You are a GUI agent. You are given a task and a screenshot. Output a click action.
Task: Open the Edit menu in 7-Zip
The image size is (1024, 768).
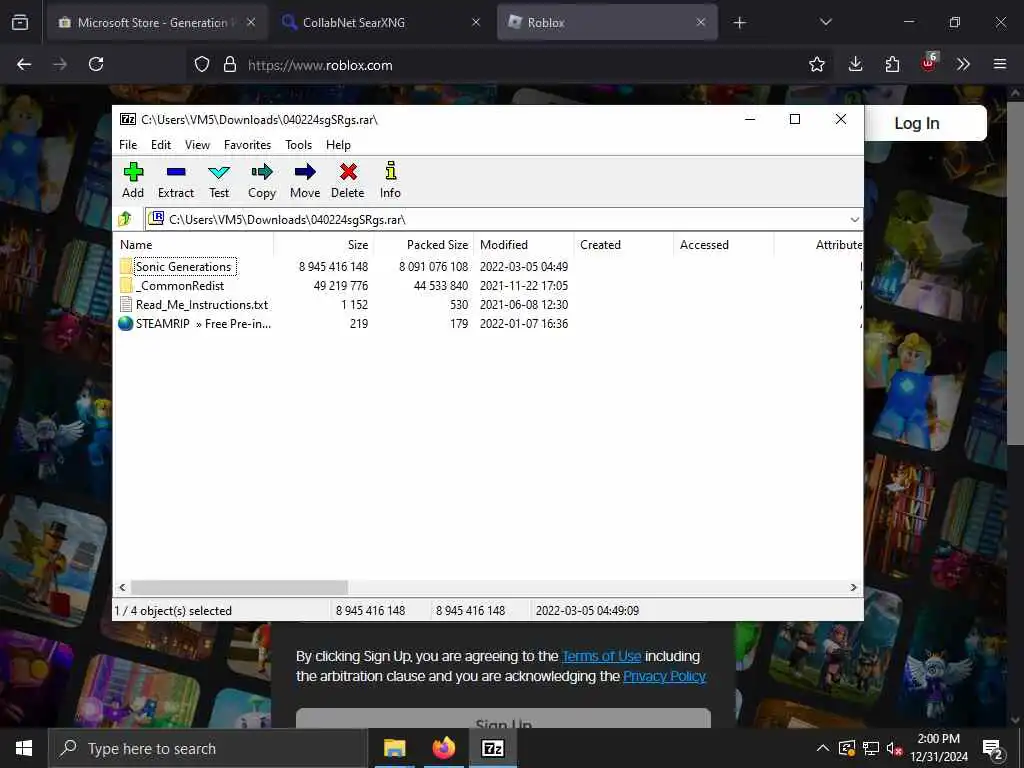tap(161, 145)
